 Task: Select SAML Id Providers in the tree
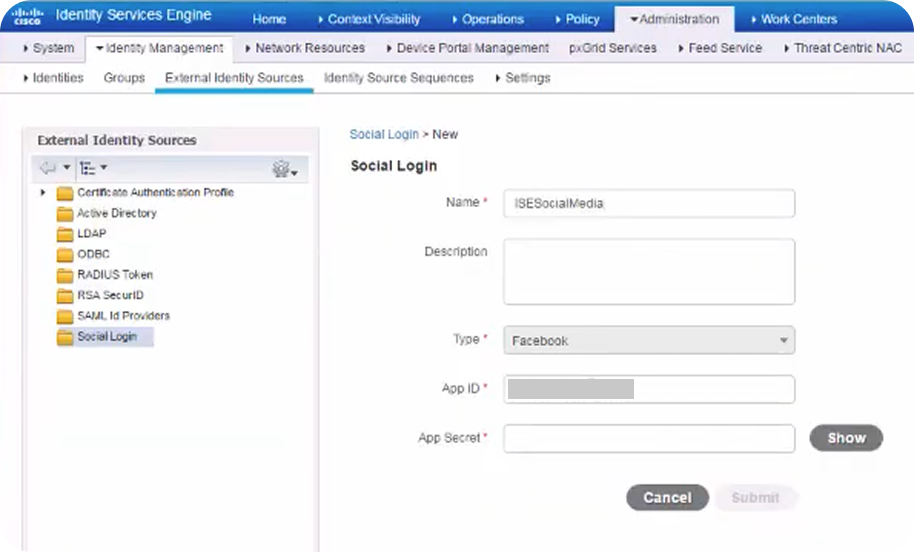click(123, 316)
